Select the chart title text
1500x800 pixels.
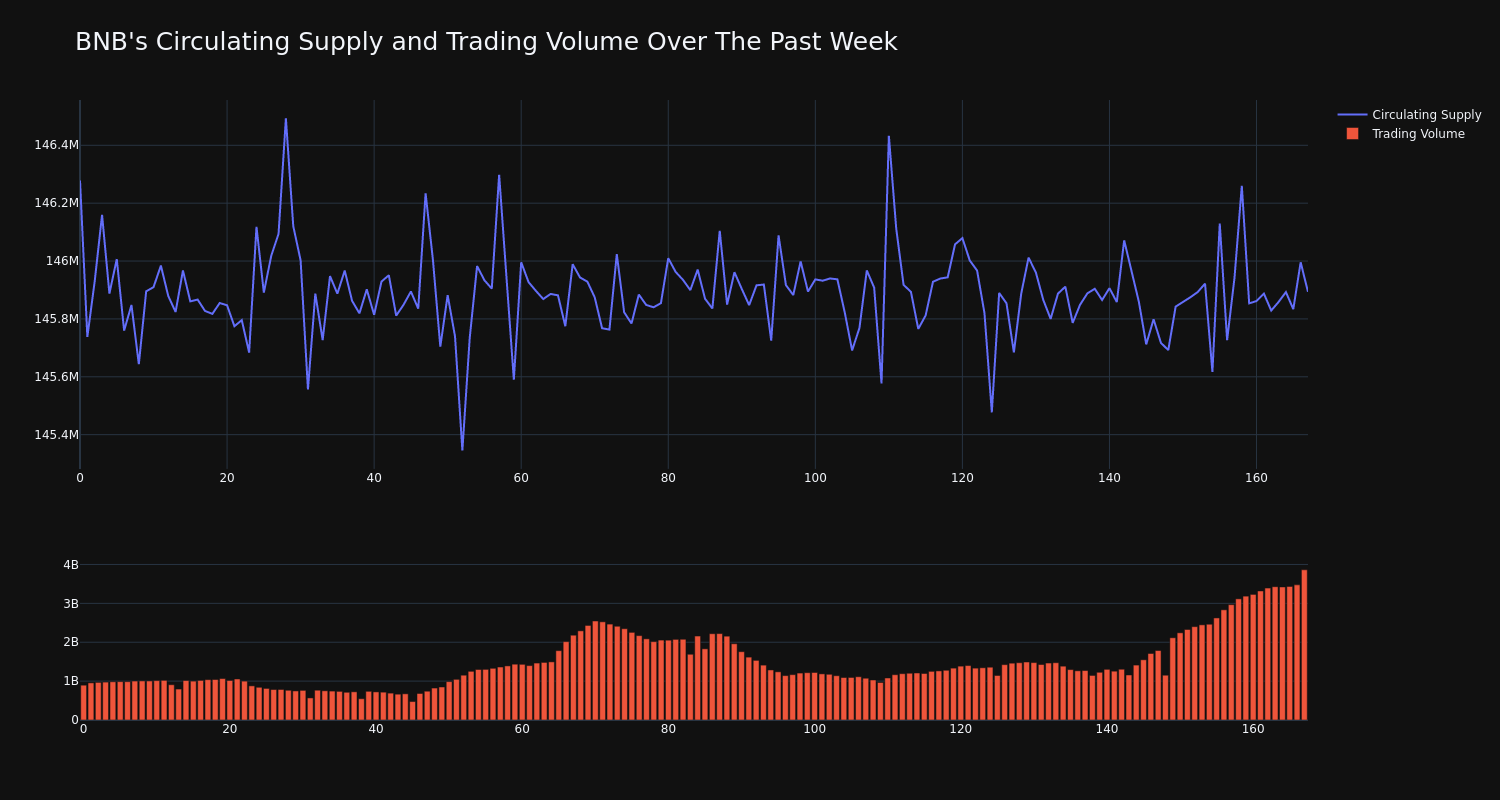pyautogui.click(x=486, y=42)
